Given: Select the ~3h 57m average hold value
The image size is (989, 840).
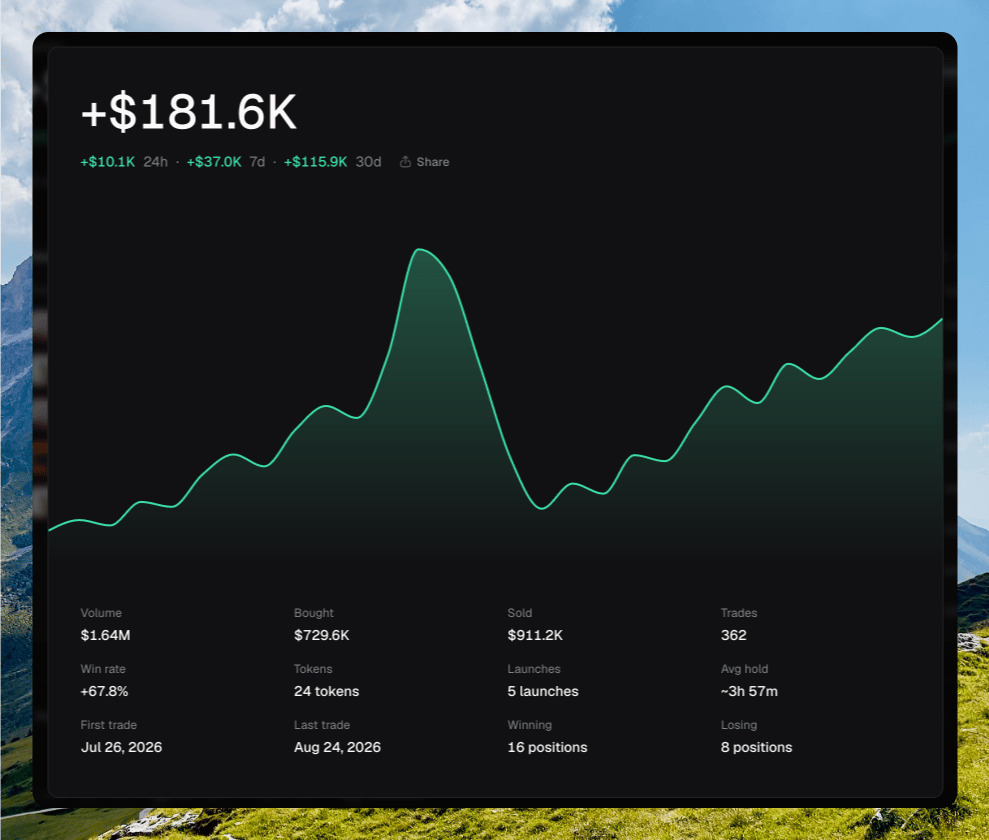Looking at the screenshot, I should click(x=749, y=691).
